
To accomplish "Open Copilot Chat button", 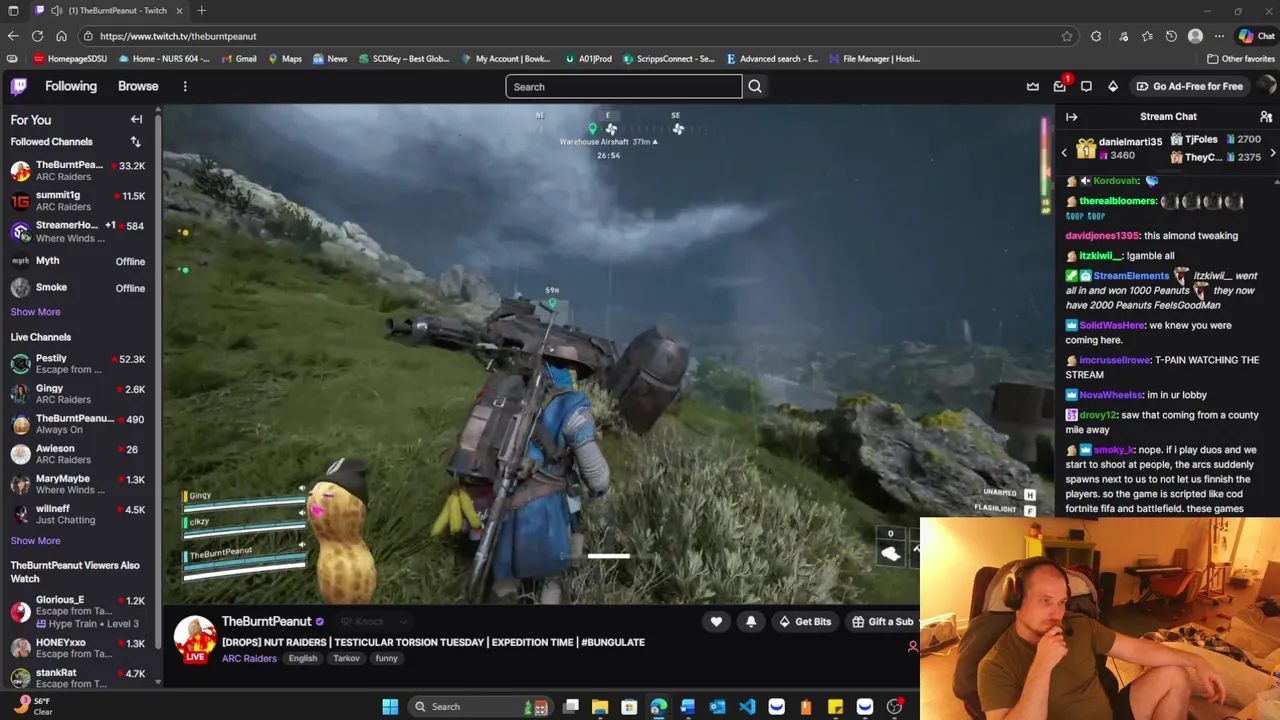I will click(x=1256, y=36).
